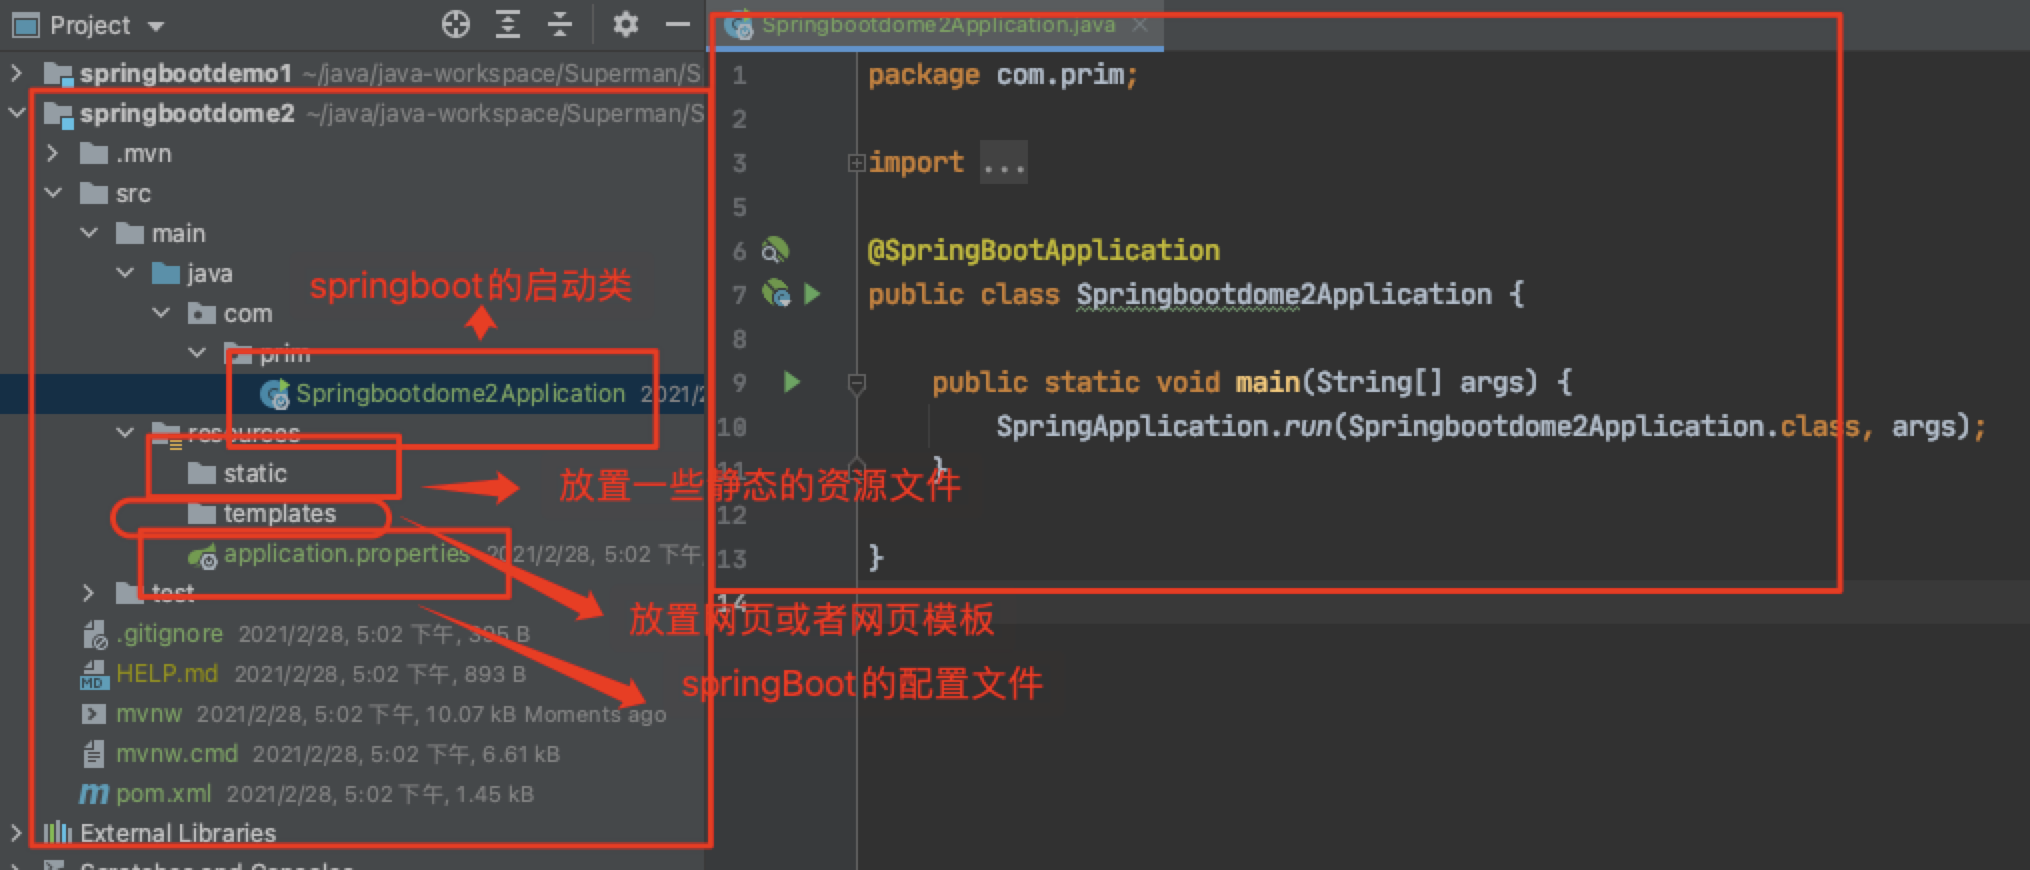2030x870 pixels.
Task: Open HELP.md file
Action: [167, 673]
